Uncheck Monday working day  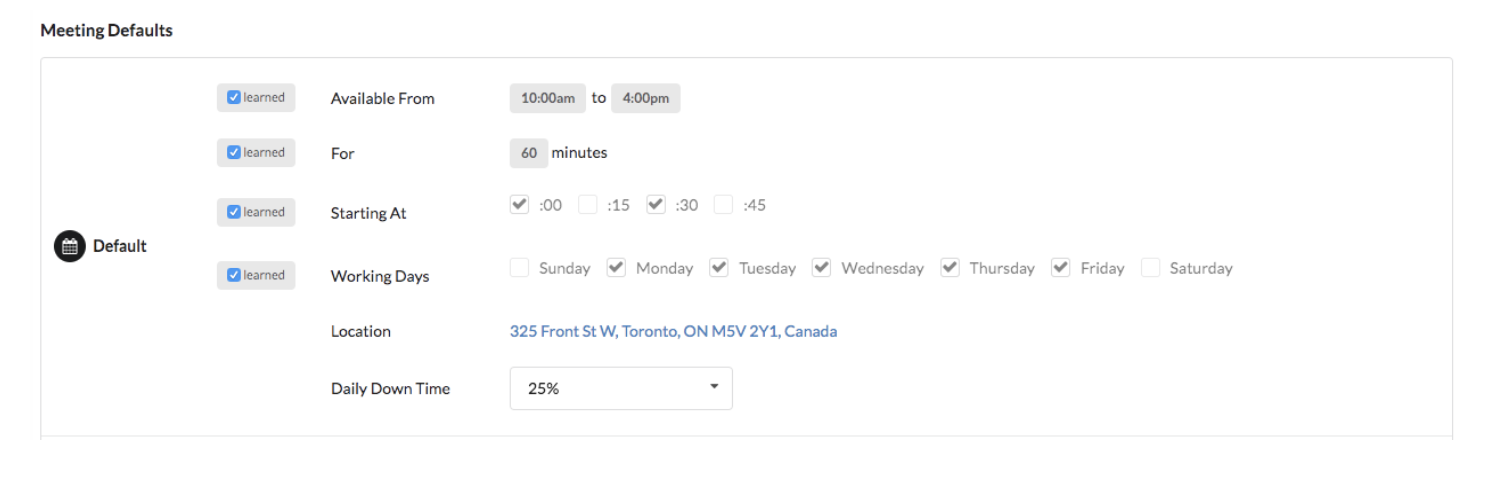coord(616,267)
